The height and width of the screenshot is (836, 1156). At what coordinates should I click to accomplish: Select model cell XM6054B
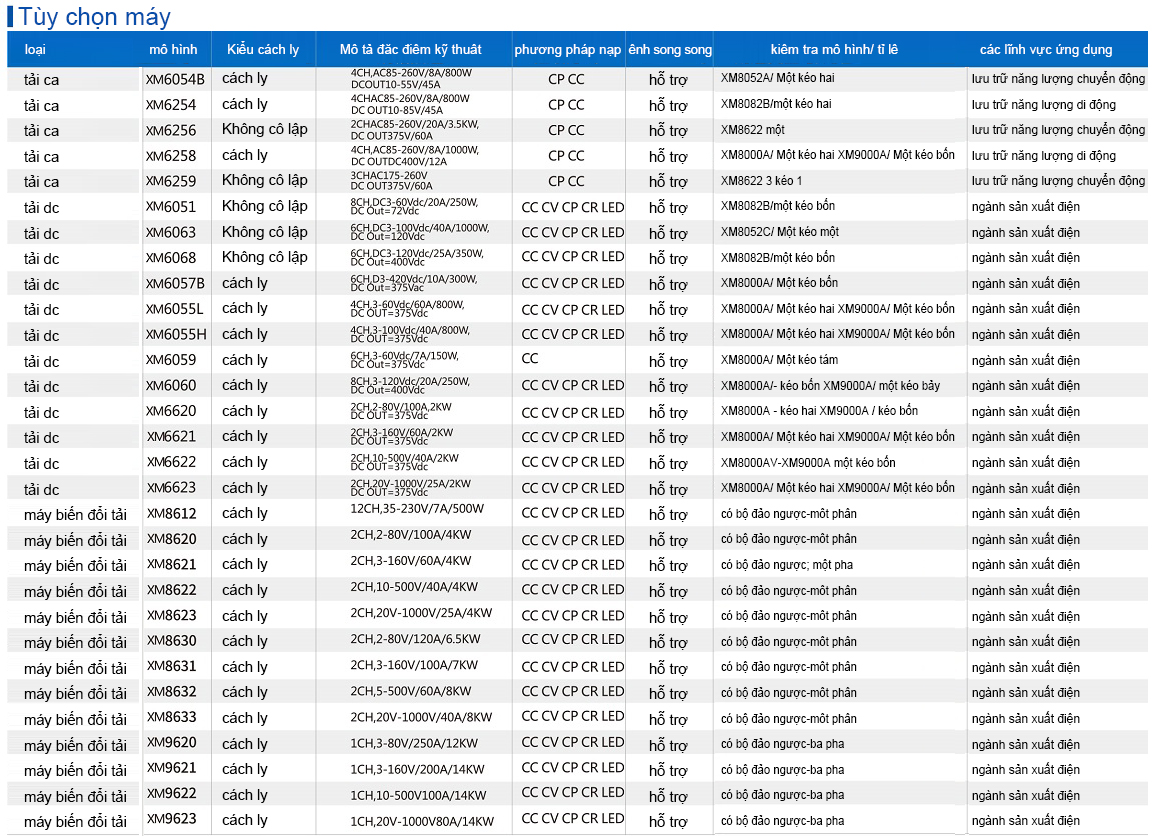tap(175, 79)
